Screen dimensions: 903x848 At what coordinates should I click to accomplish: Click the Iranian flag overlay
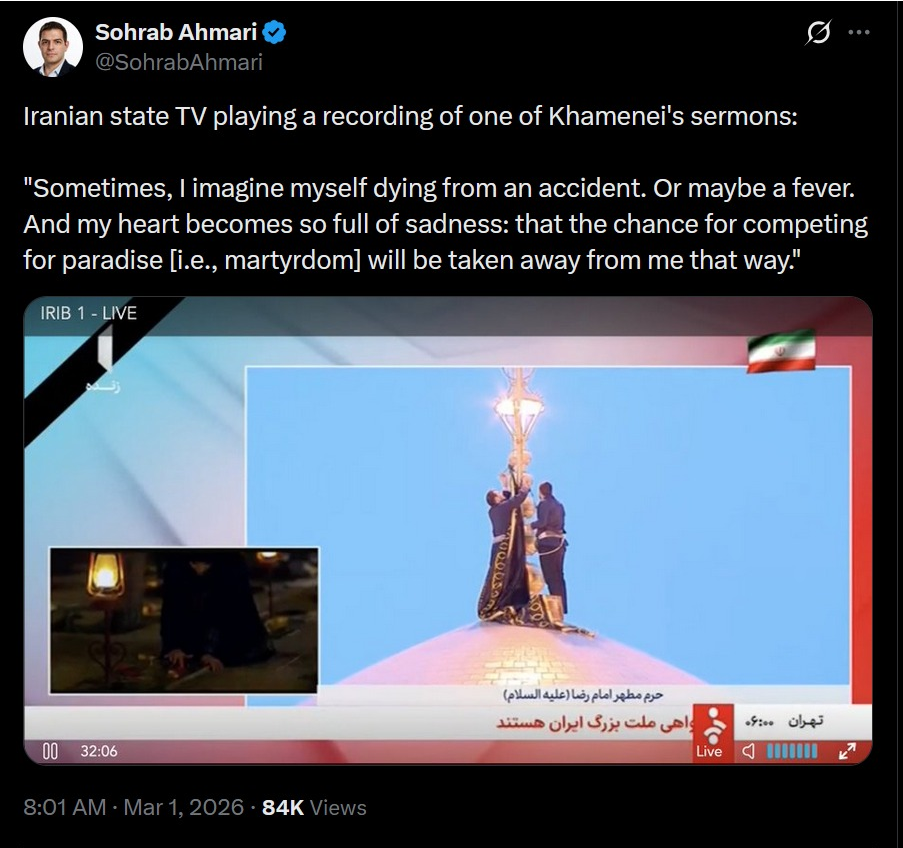[x=781, y=351]
